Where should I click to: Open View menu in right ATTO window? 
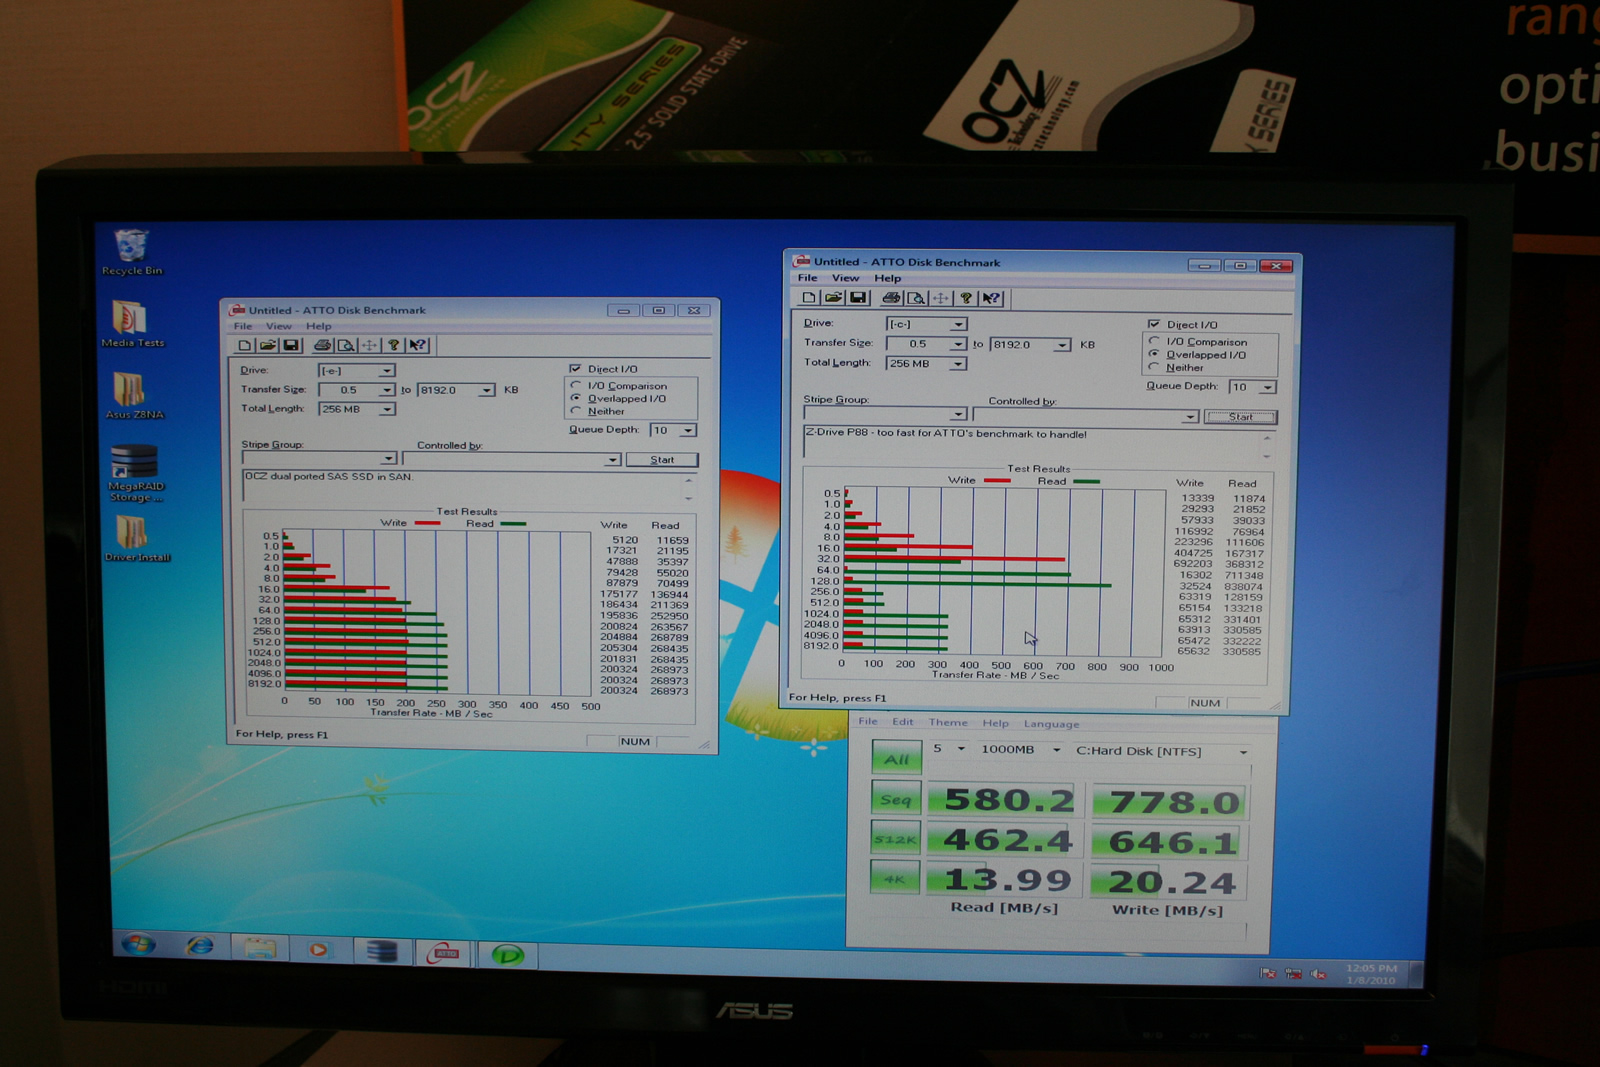coord(845,278)
